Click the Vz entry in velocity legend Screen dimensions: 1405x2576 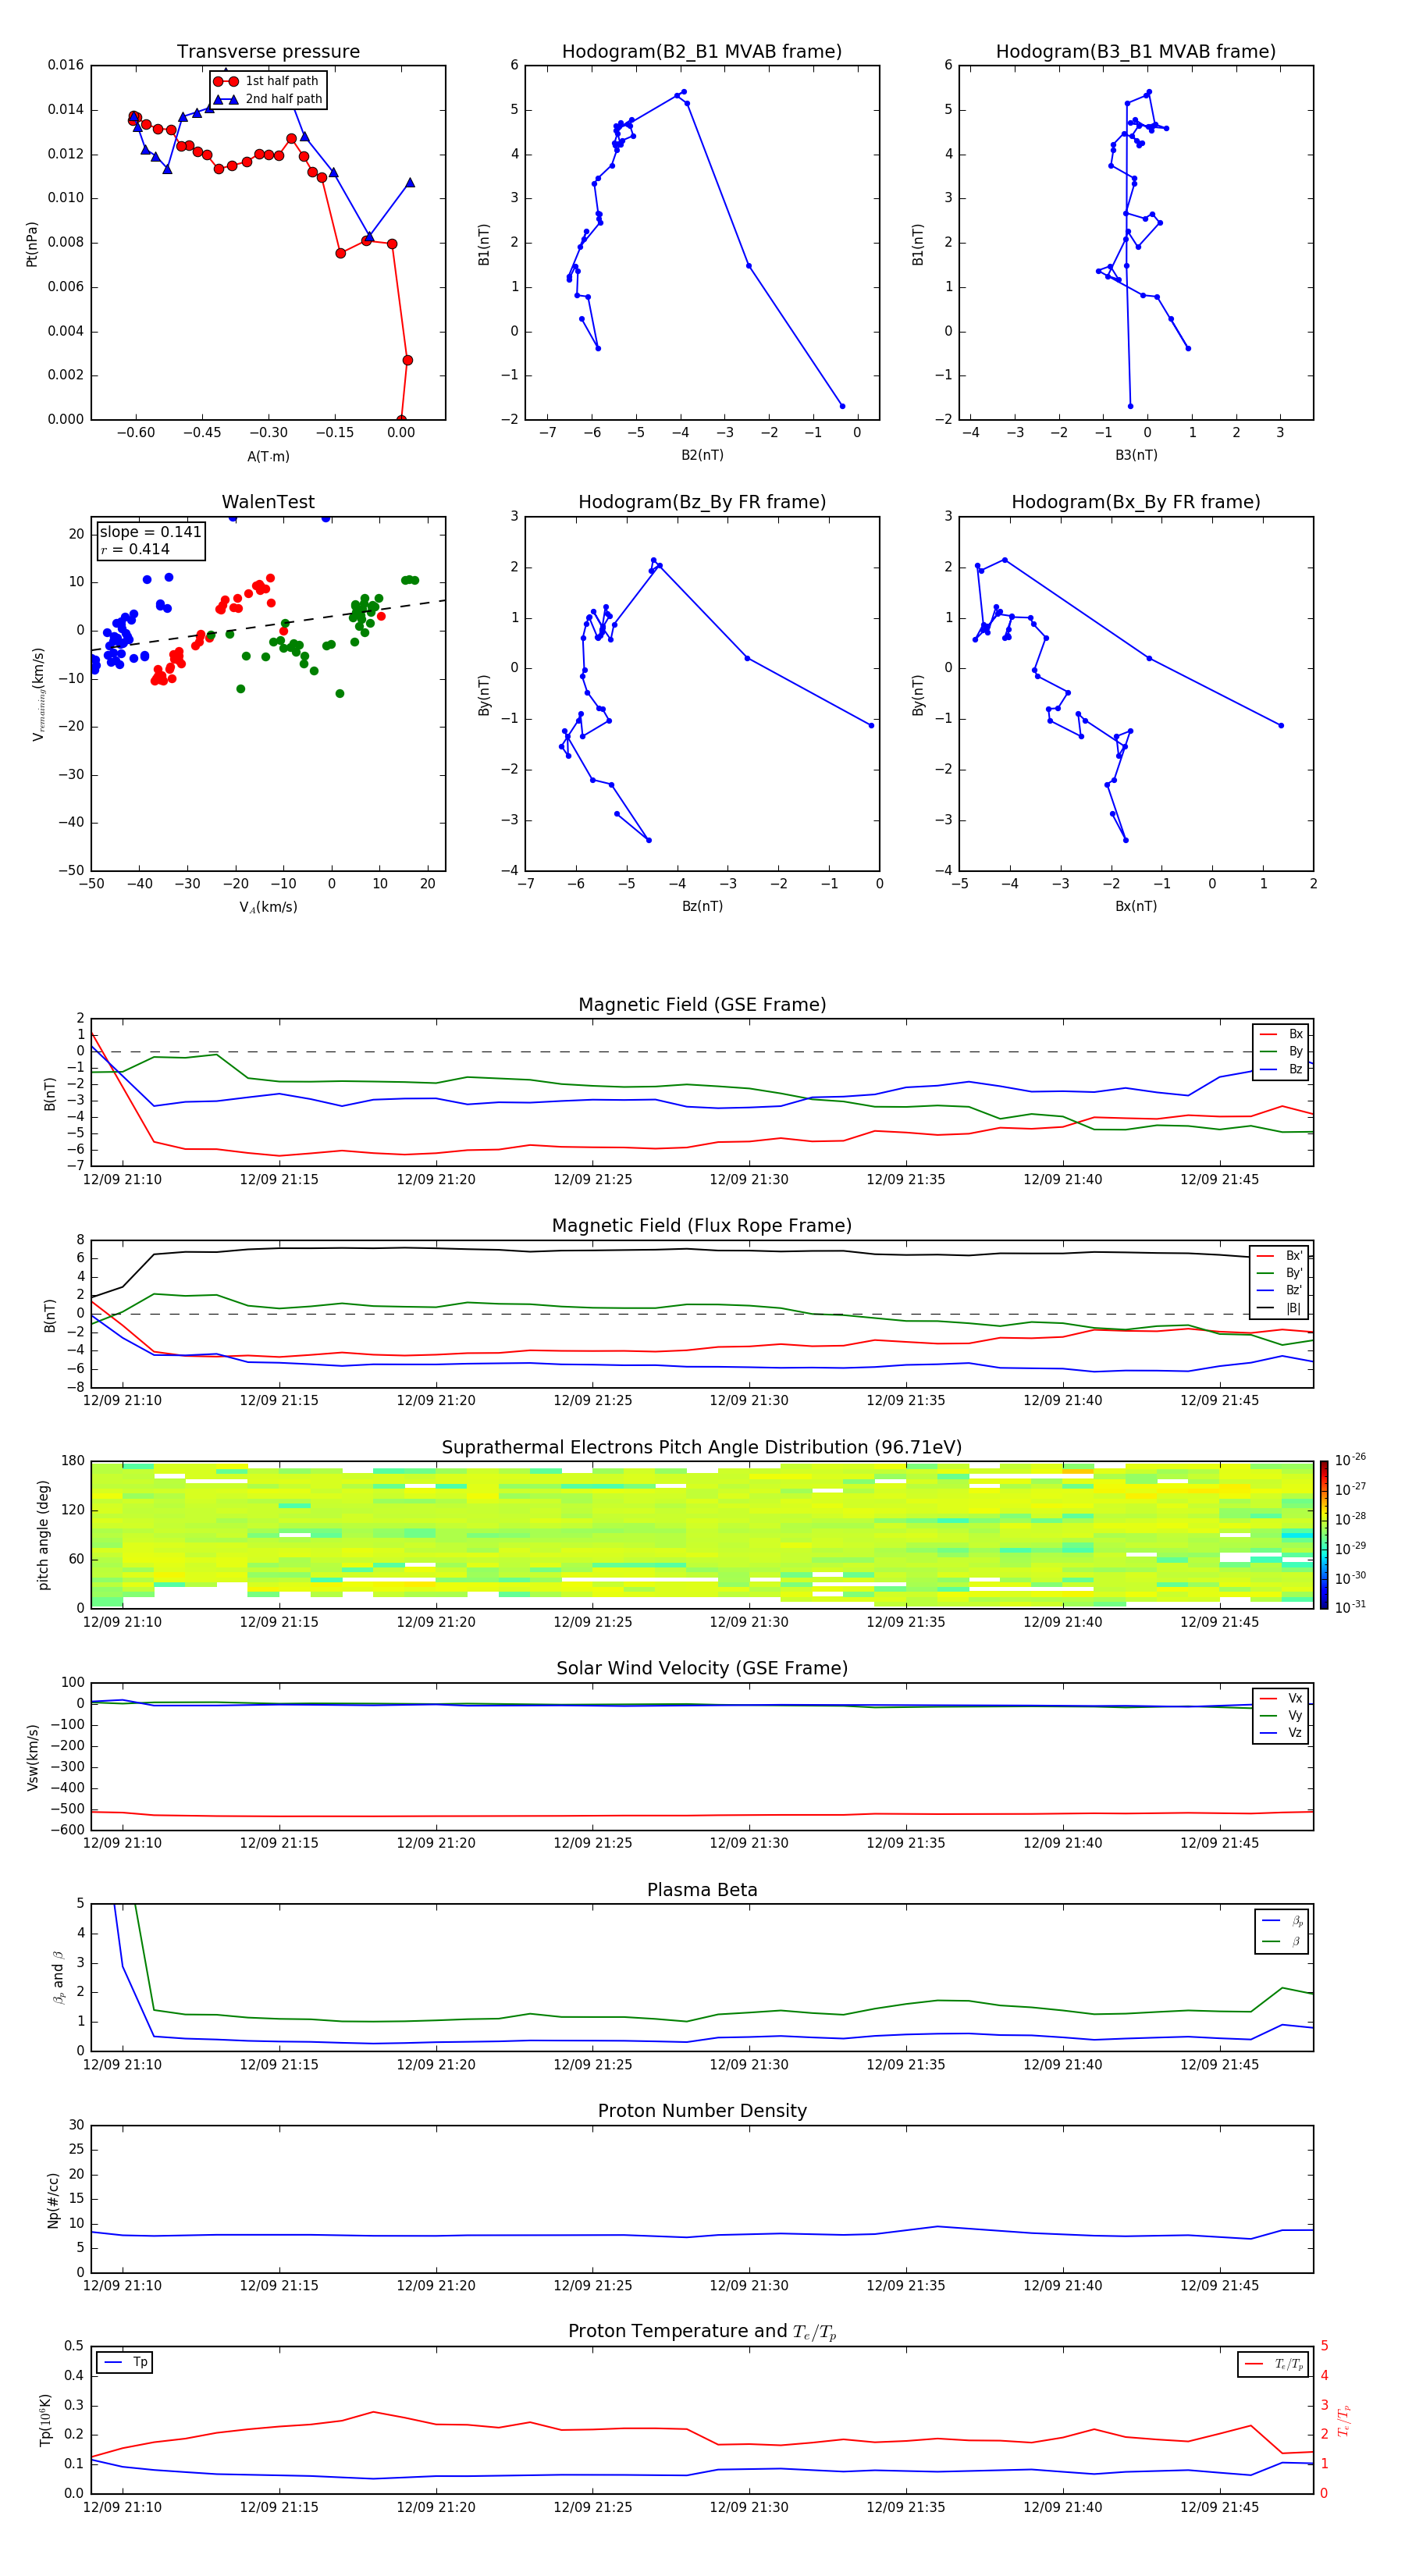[x=1282, y=1733]
